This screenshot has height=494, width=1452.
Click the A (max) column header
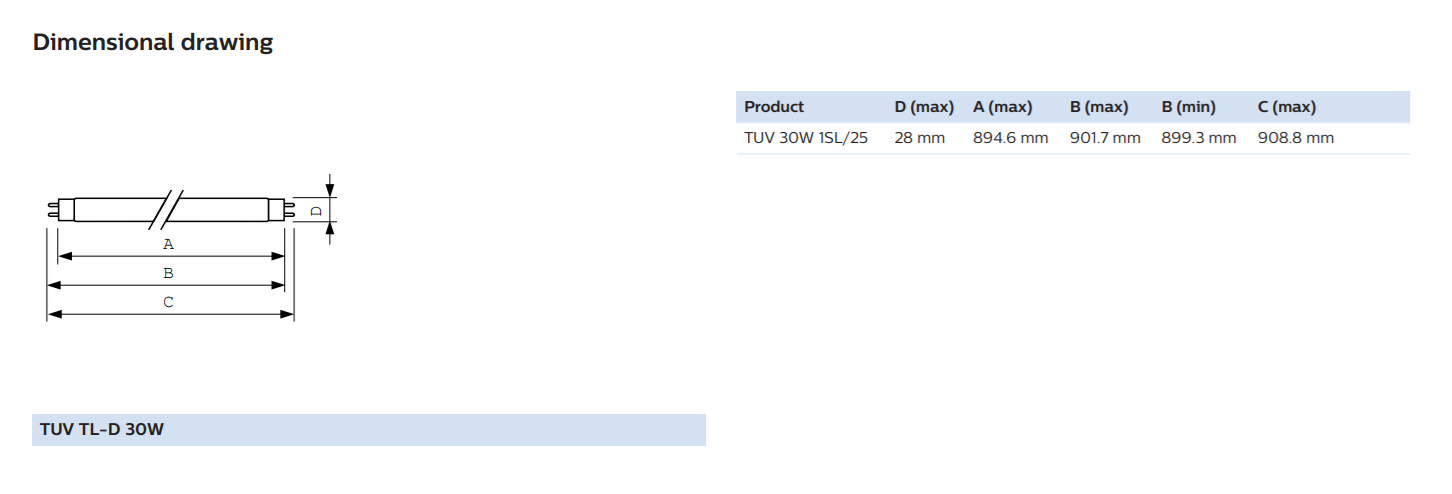[x=1002, y=107]
